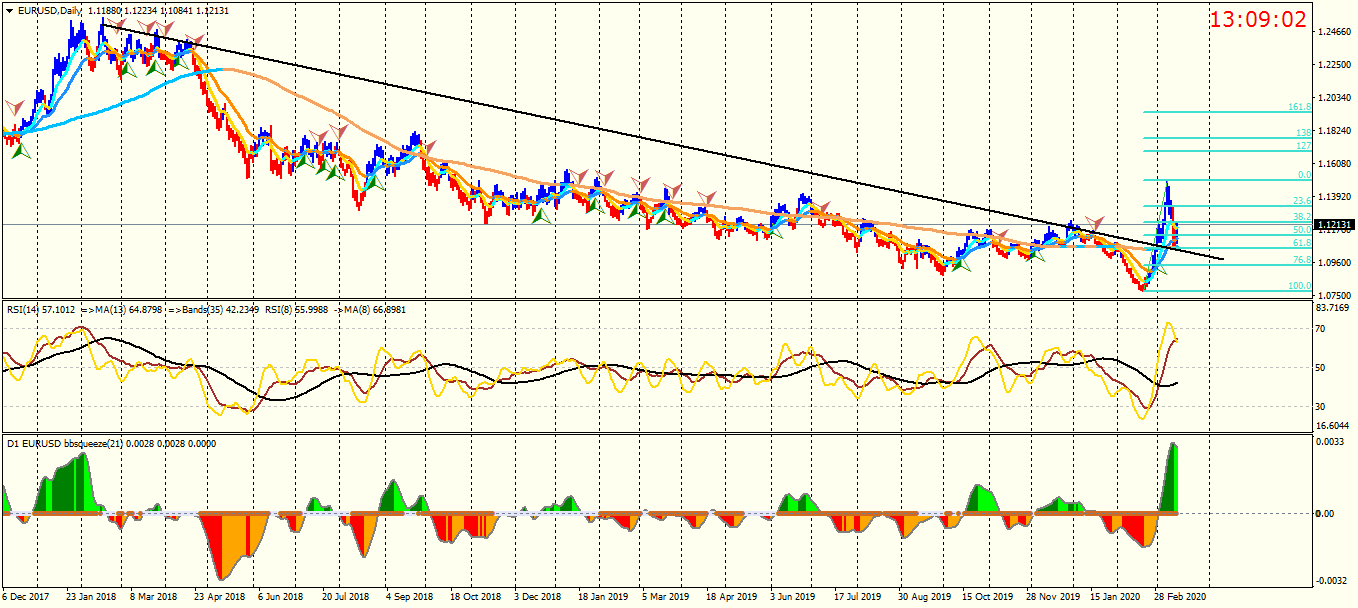Viewport: 1358px width, 608px height.
Task: Click the 61.8 Fibonacci level label
Action: point(1302,243)
